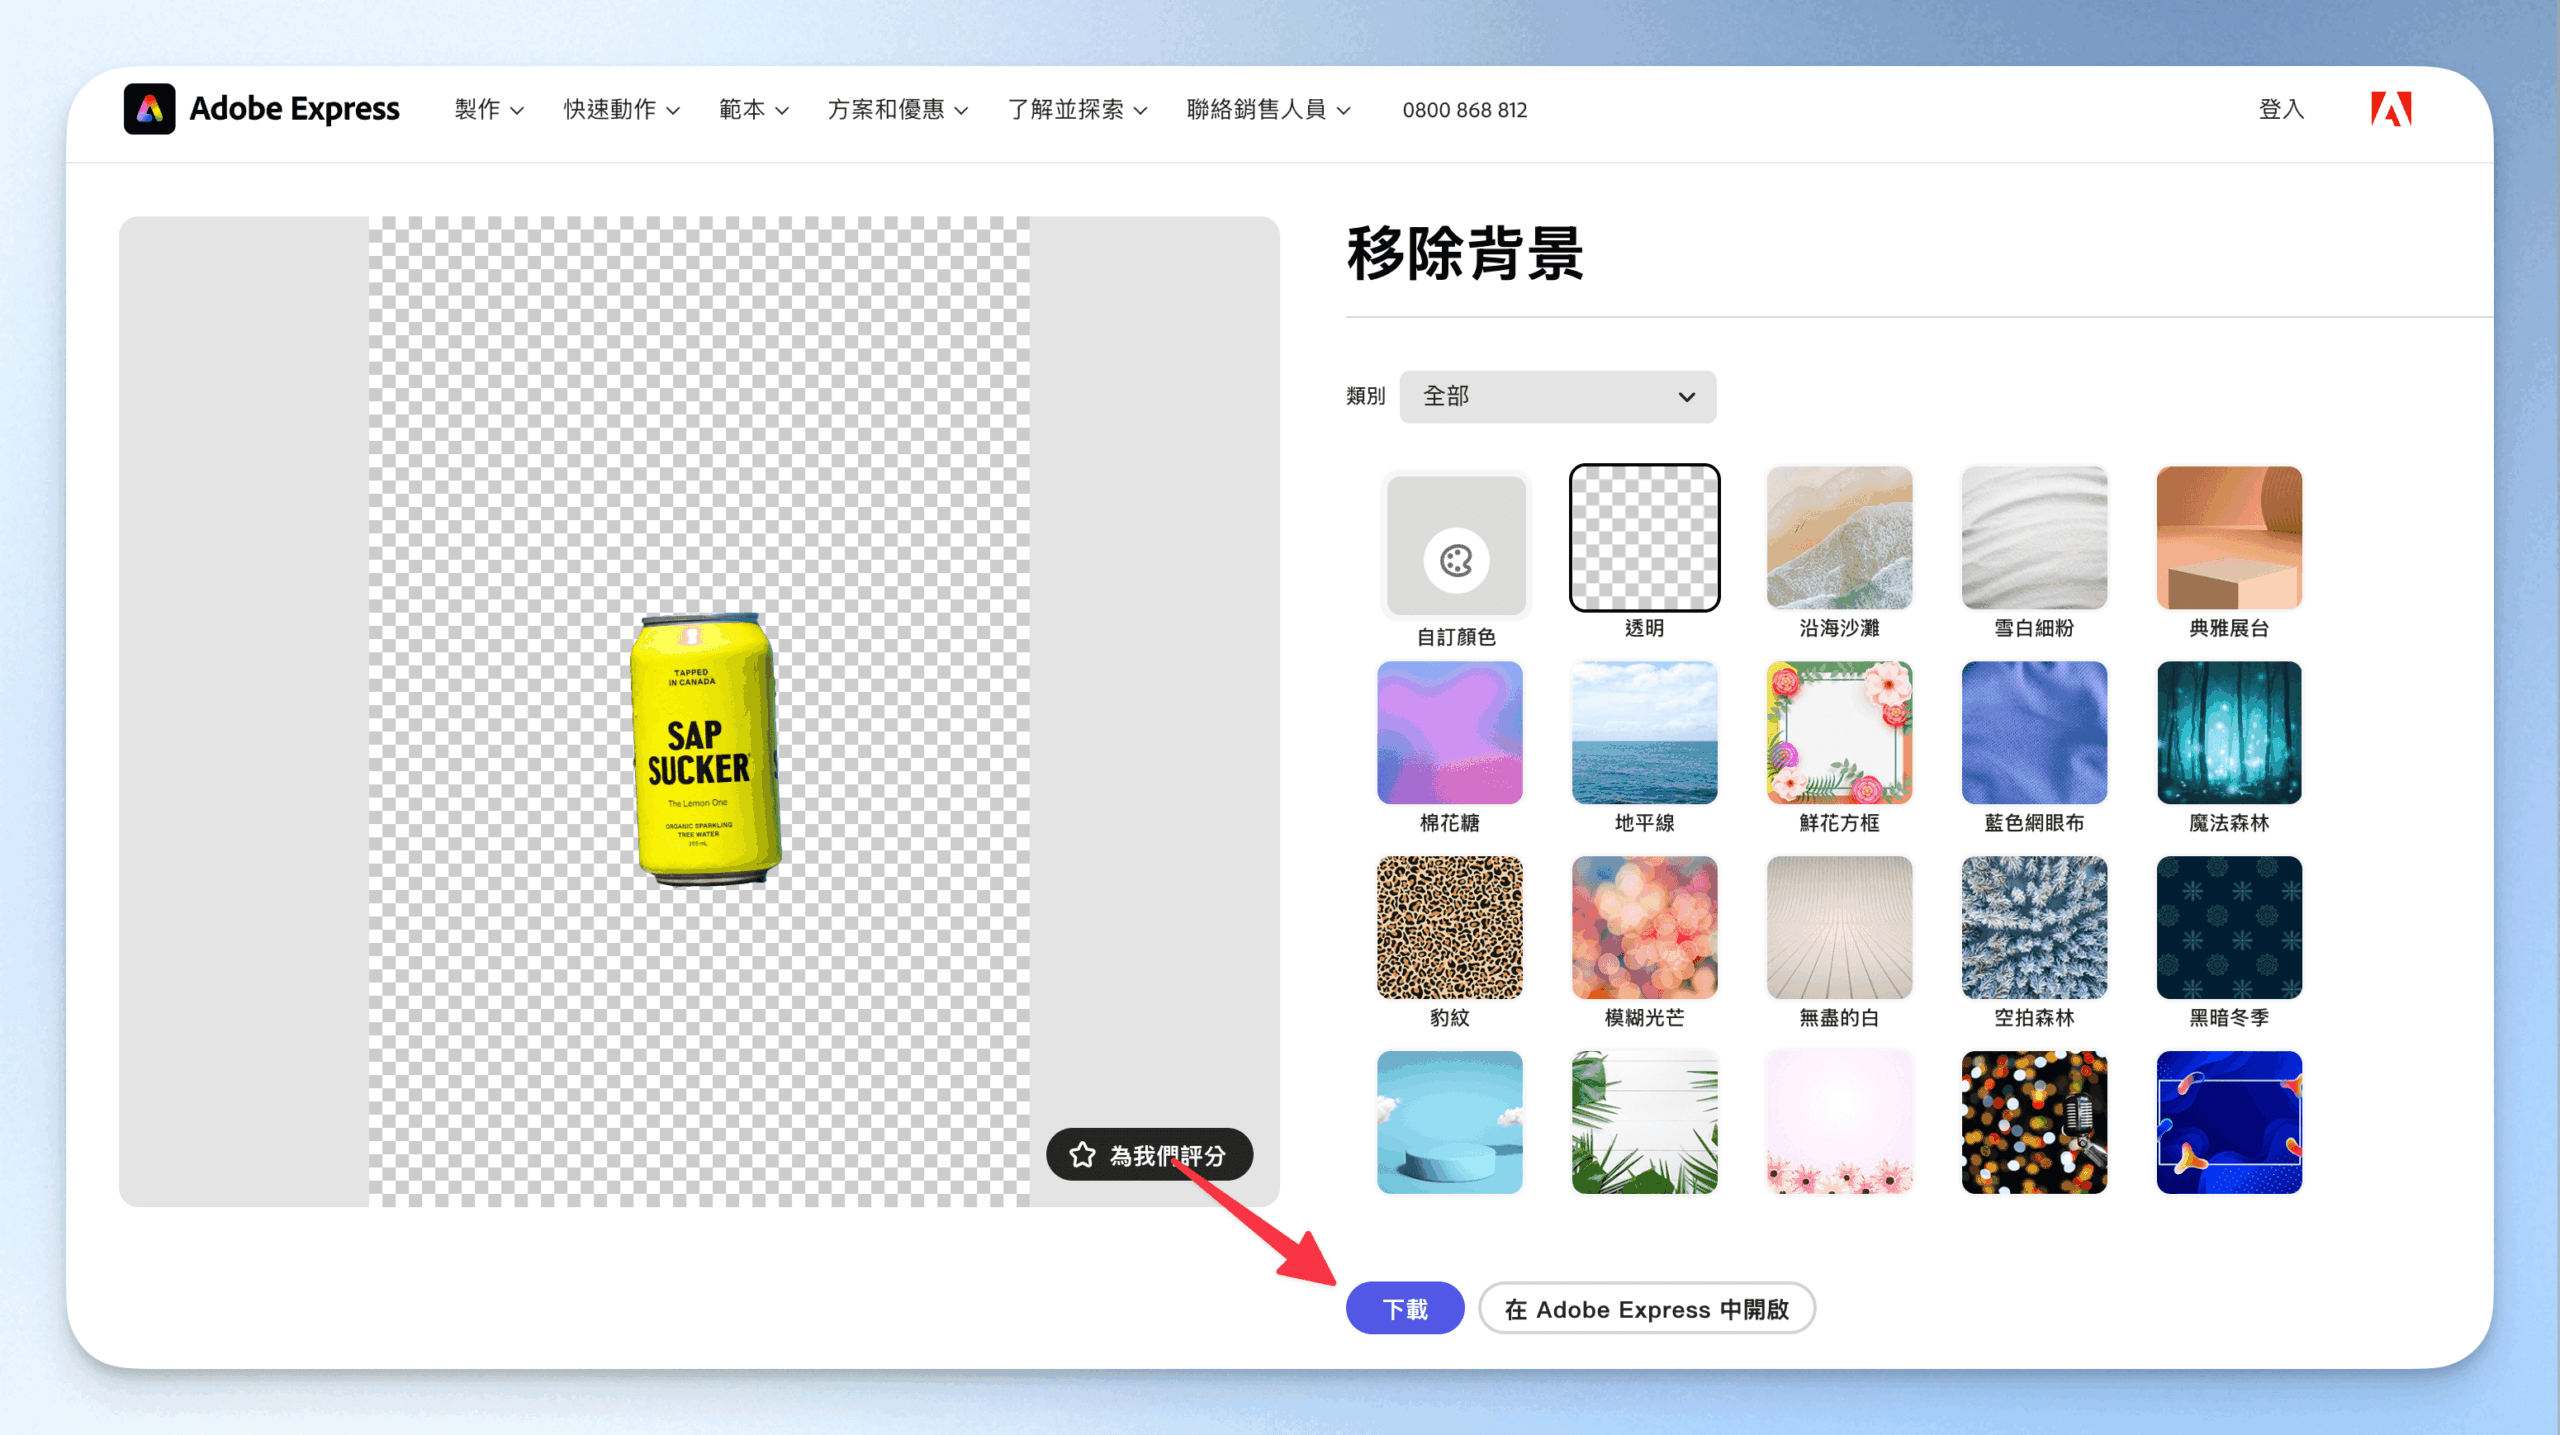Select the 鮮花方框 floral frame background
The image size is (2560, 1435).
[x=1839, y=732]
